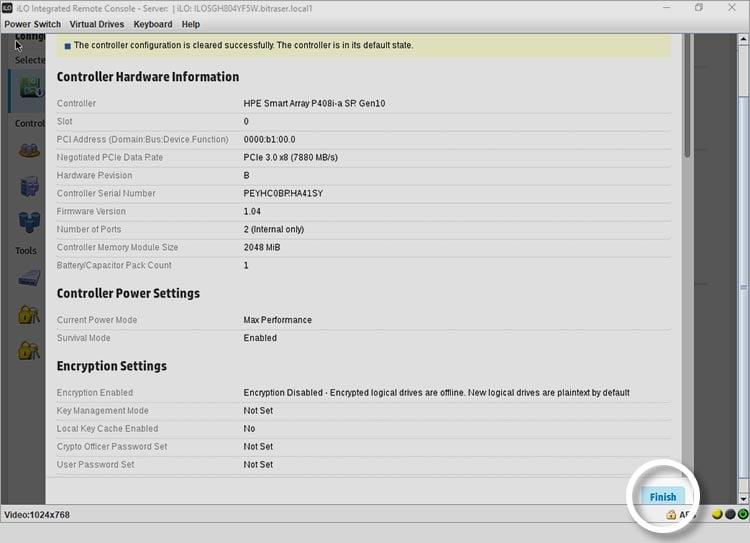Image resolution: width=750 pixels, height=543 pixels.
Task: Click the 'Encryption Settings' heading
Action: click(112, 366)
